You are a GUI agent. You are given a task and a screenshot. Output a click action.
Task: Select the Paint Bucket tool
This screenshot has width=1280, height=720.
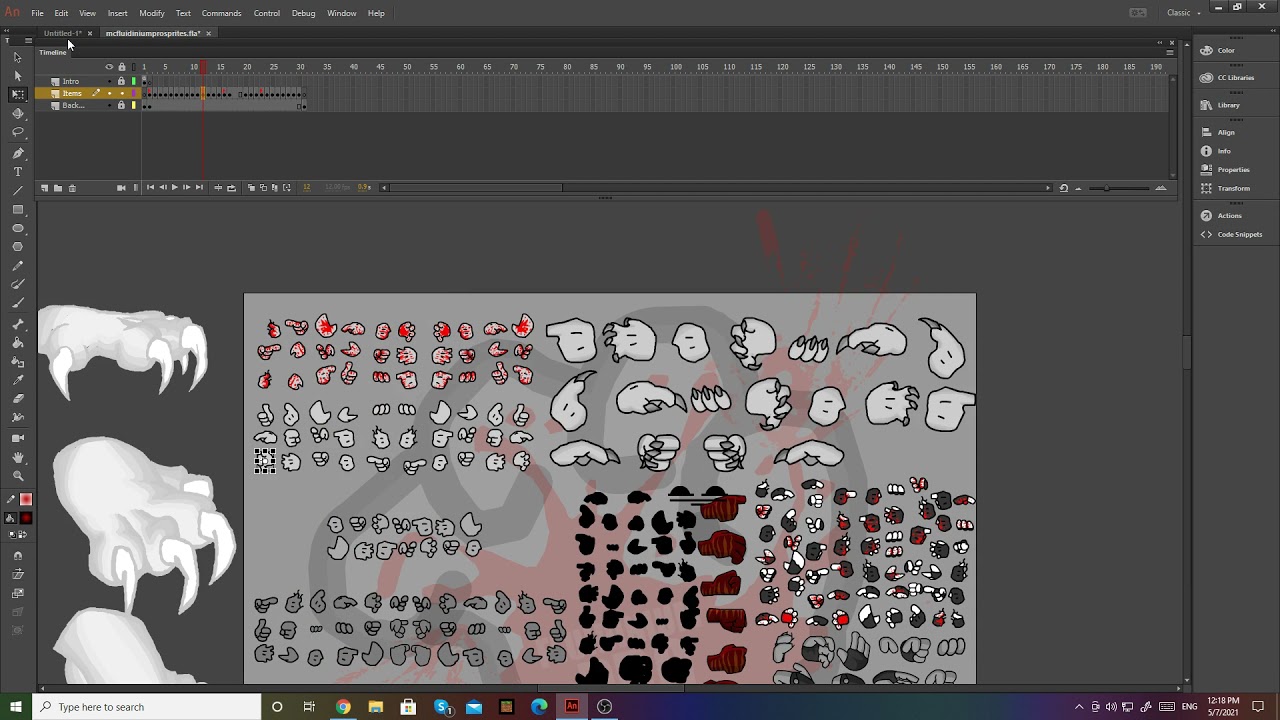(17, 342)
